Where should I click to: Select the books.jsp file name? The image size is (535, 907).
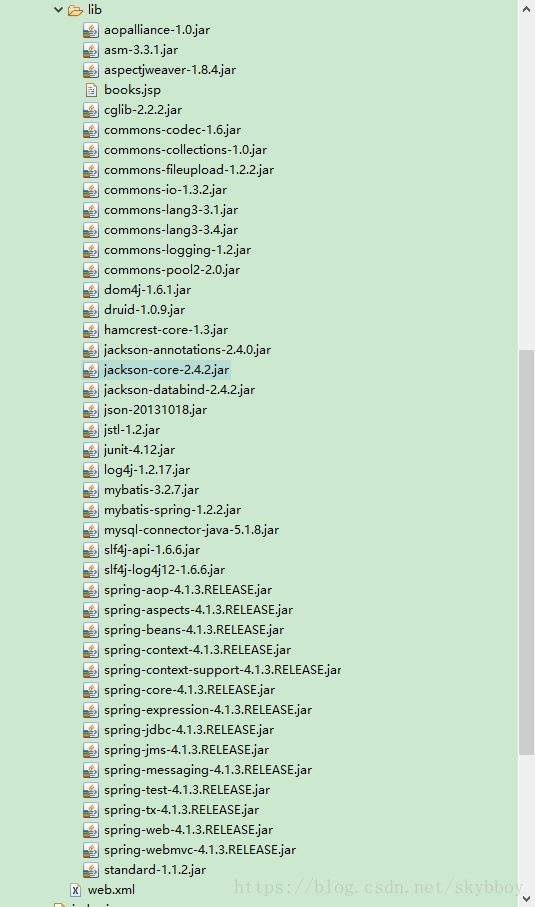(x=132, y=90)
